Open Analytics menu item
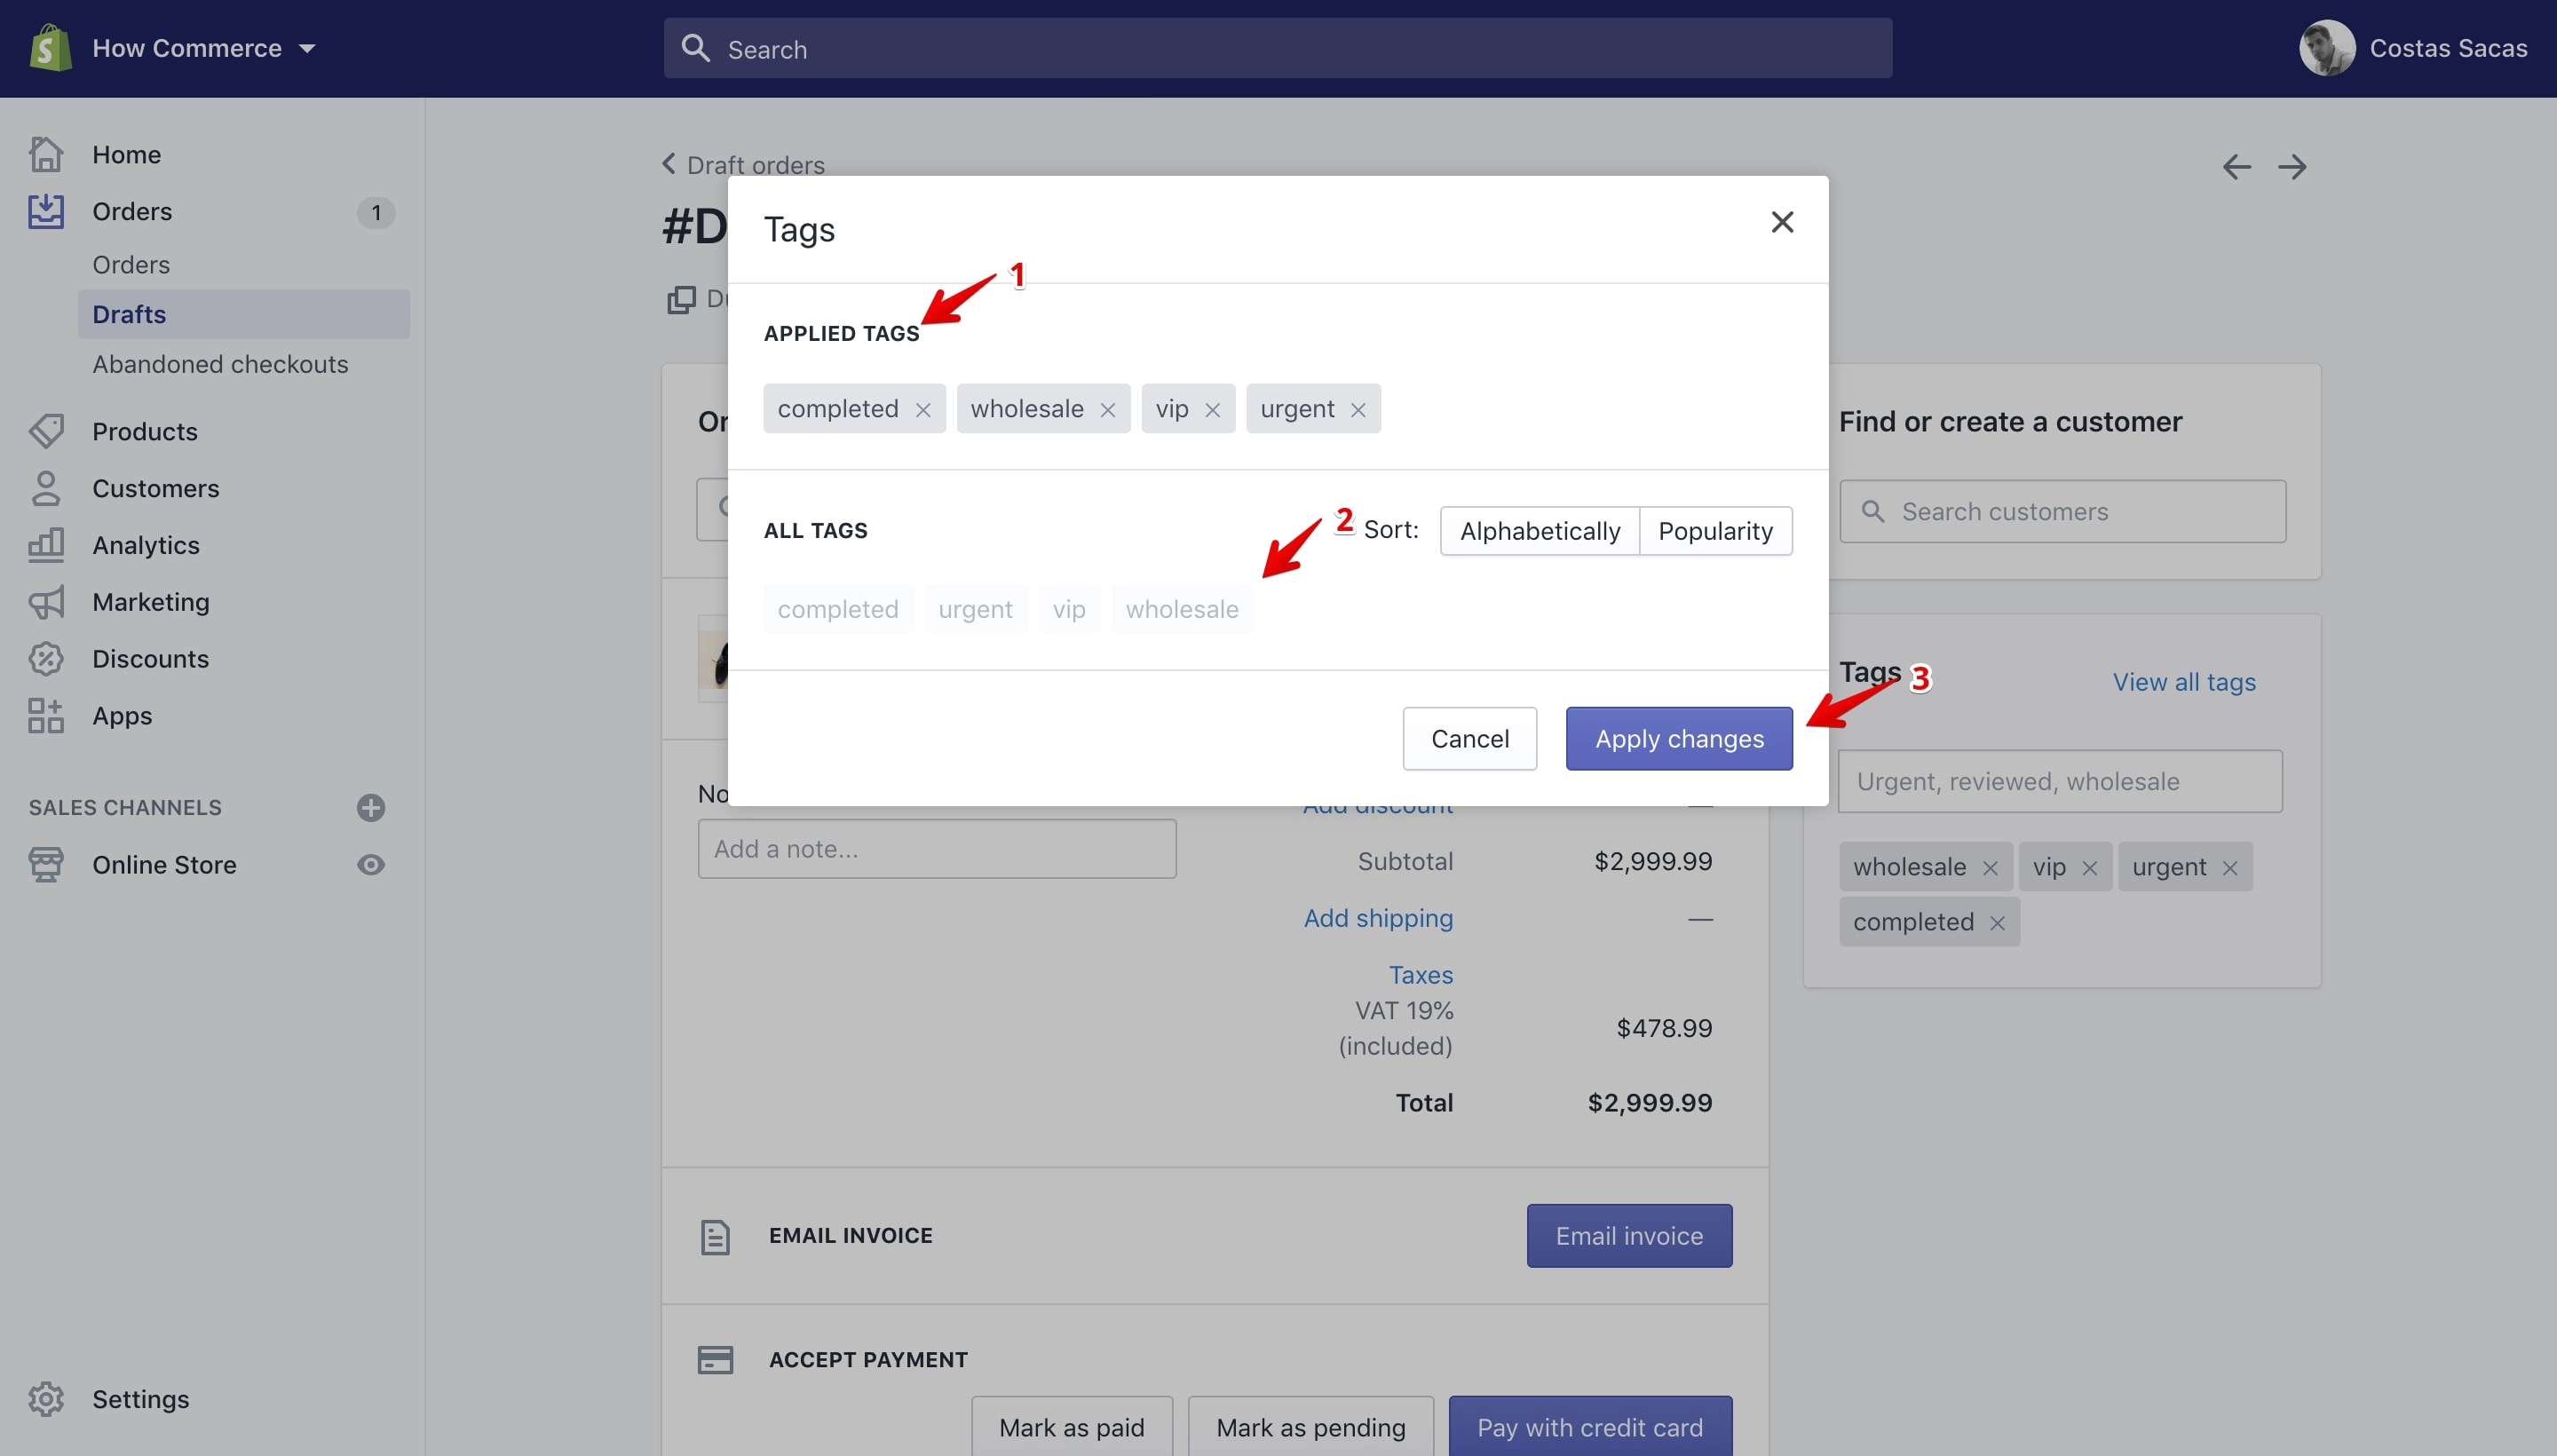Viewport: 2557px width, 1456px height. (146, 545)
